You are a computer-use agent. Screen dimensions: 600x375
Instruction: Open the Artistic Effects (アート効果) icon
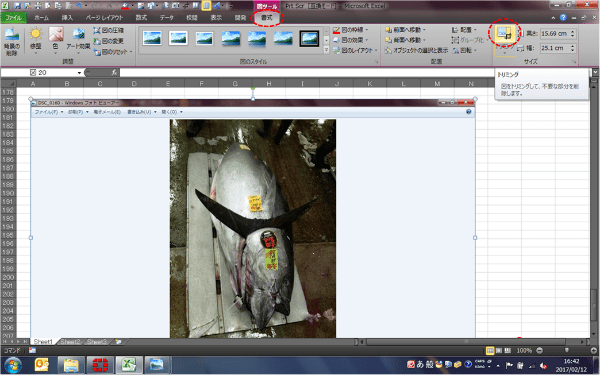tap(78, 34)
